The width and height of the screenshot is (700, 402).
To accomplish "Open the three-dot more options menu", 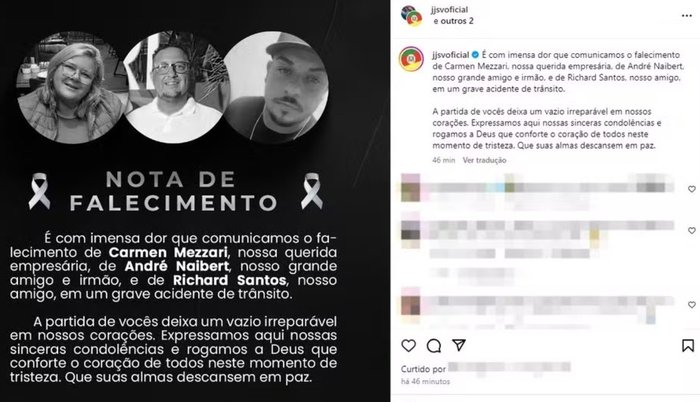I will click(x=687, y=16).
